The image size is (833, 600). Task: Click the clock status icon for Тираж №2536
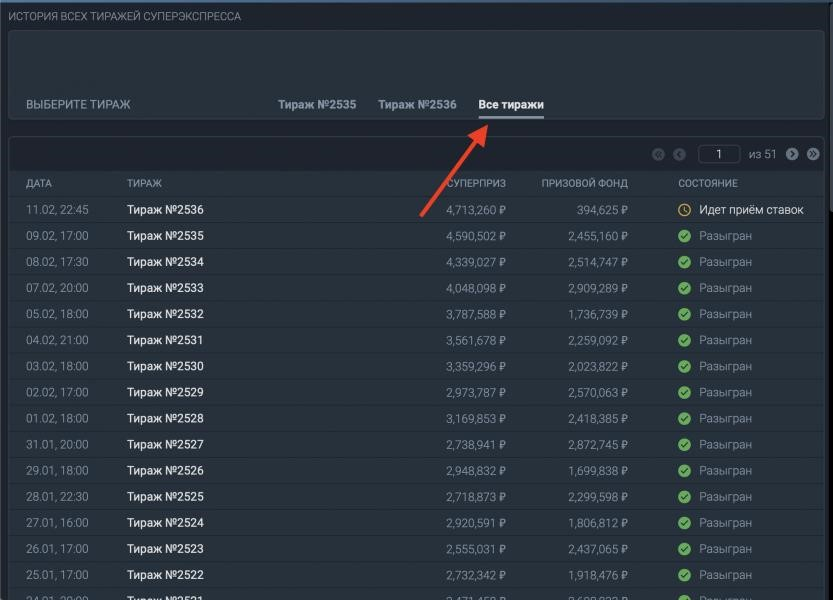tap(684, 210)
